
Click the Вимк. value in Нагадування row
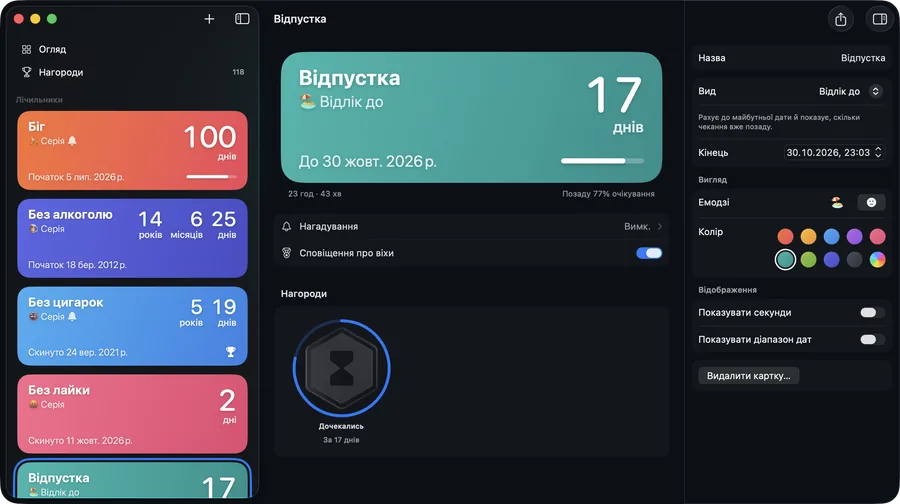click(x=637, y=226)
